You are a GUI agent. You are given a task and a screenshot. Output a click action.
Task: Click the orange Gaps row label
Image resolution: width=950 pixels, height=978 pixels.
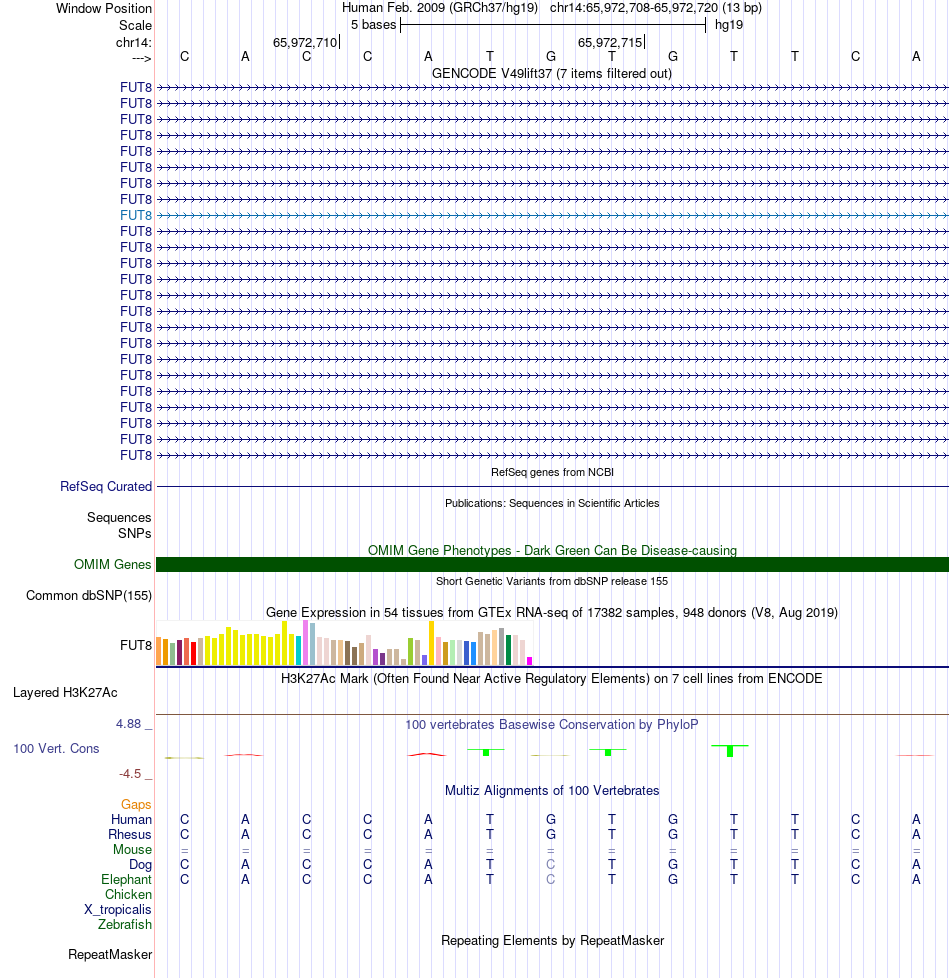tap(136, 805)
